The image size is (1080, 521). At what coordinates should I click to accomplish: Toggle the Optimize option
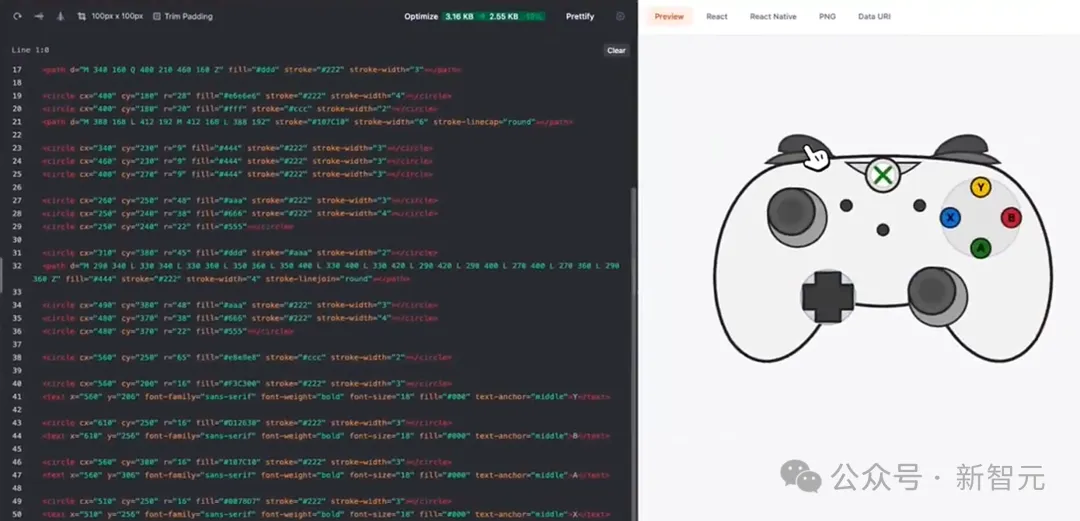421,17
